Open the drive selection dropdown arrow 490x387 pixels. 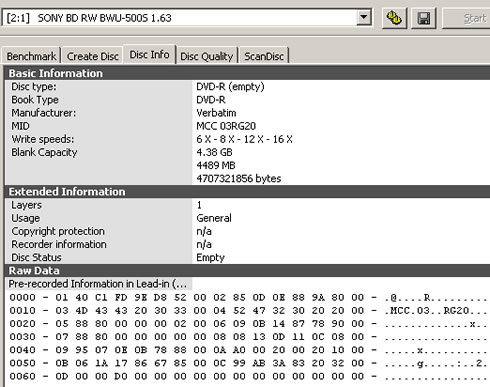[x=364, y=17]
